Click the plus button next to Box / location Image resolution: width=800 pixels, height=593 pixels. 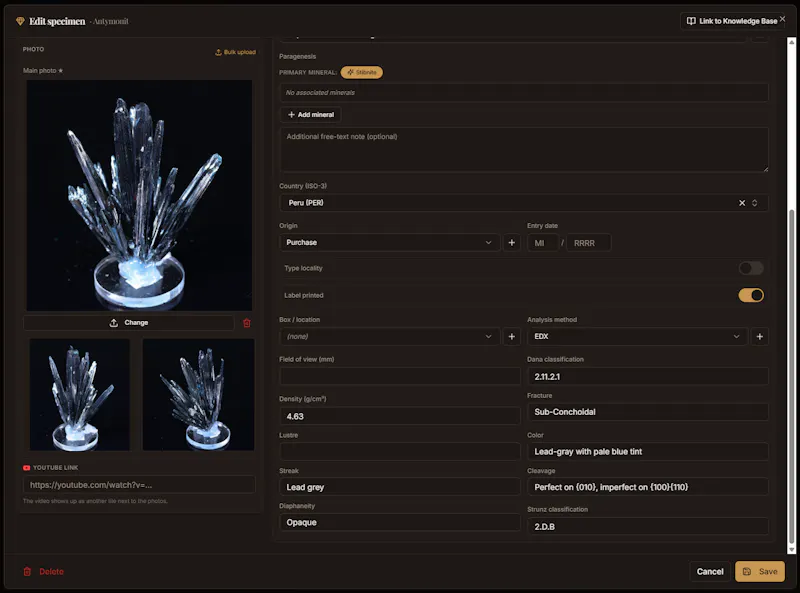coord(512,337)
